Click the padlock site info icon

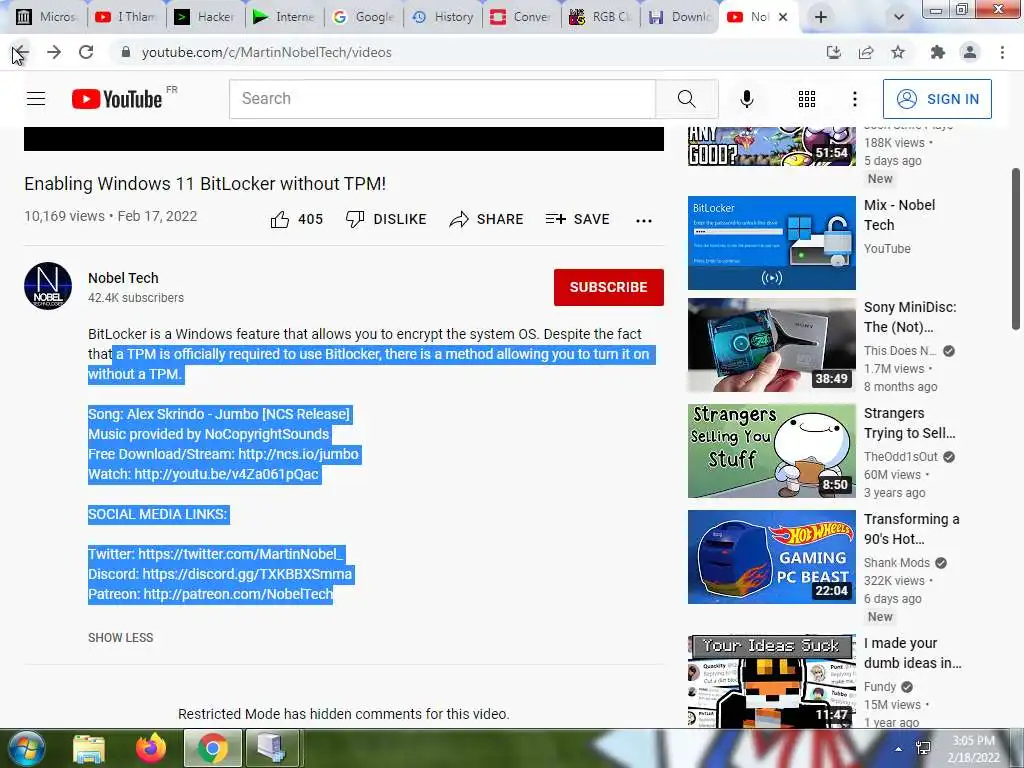point(126,52)
